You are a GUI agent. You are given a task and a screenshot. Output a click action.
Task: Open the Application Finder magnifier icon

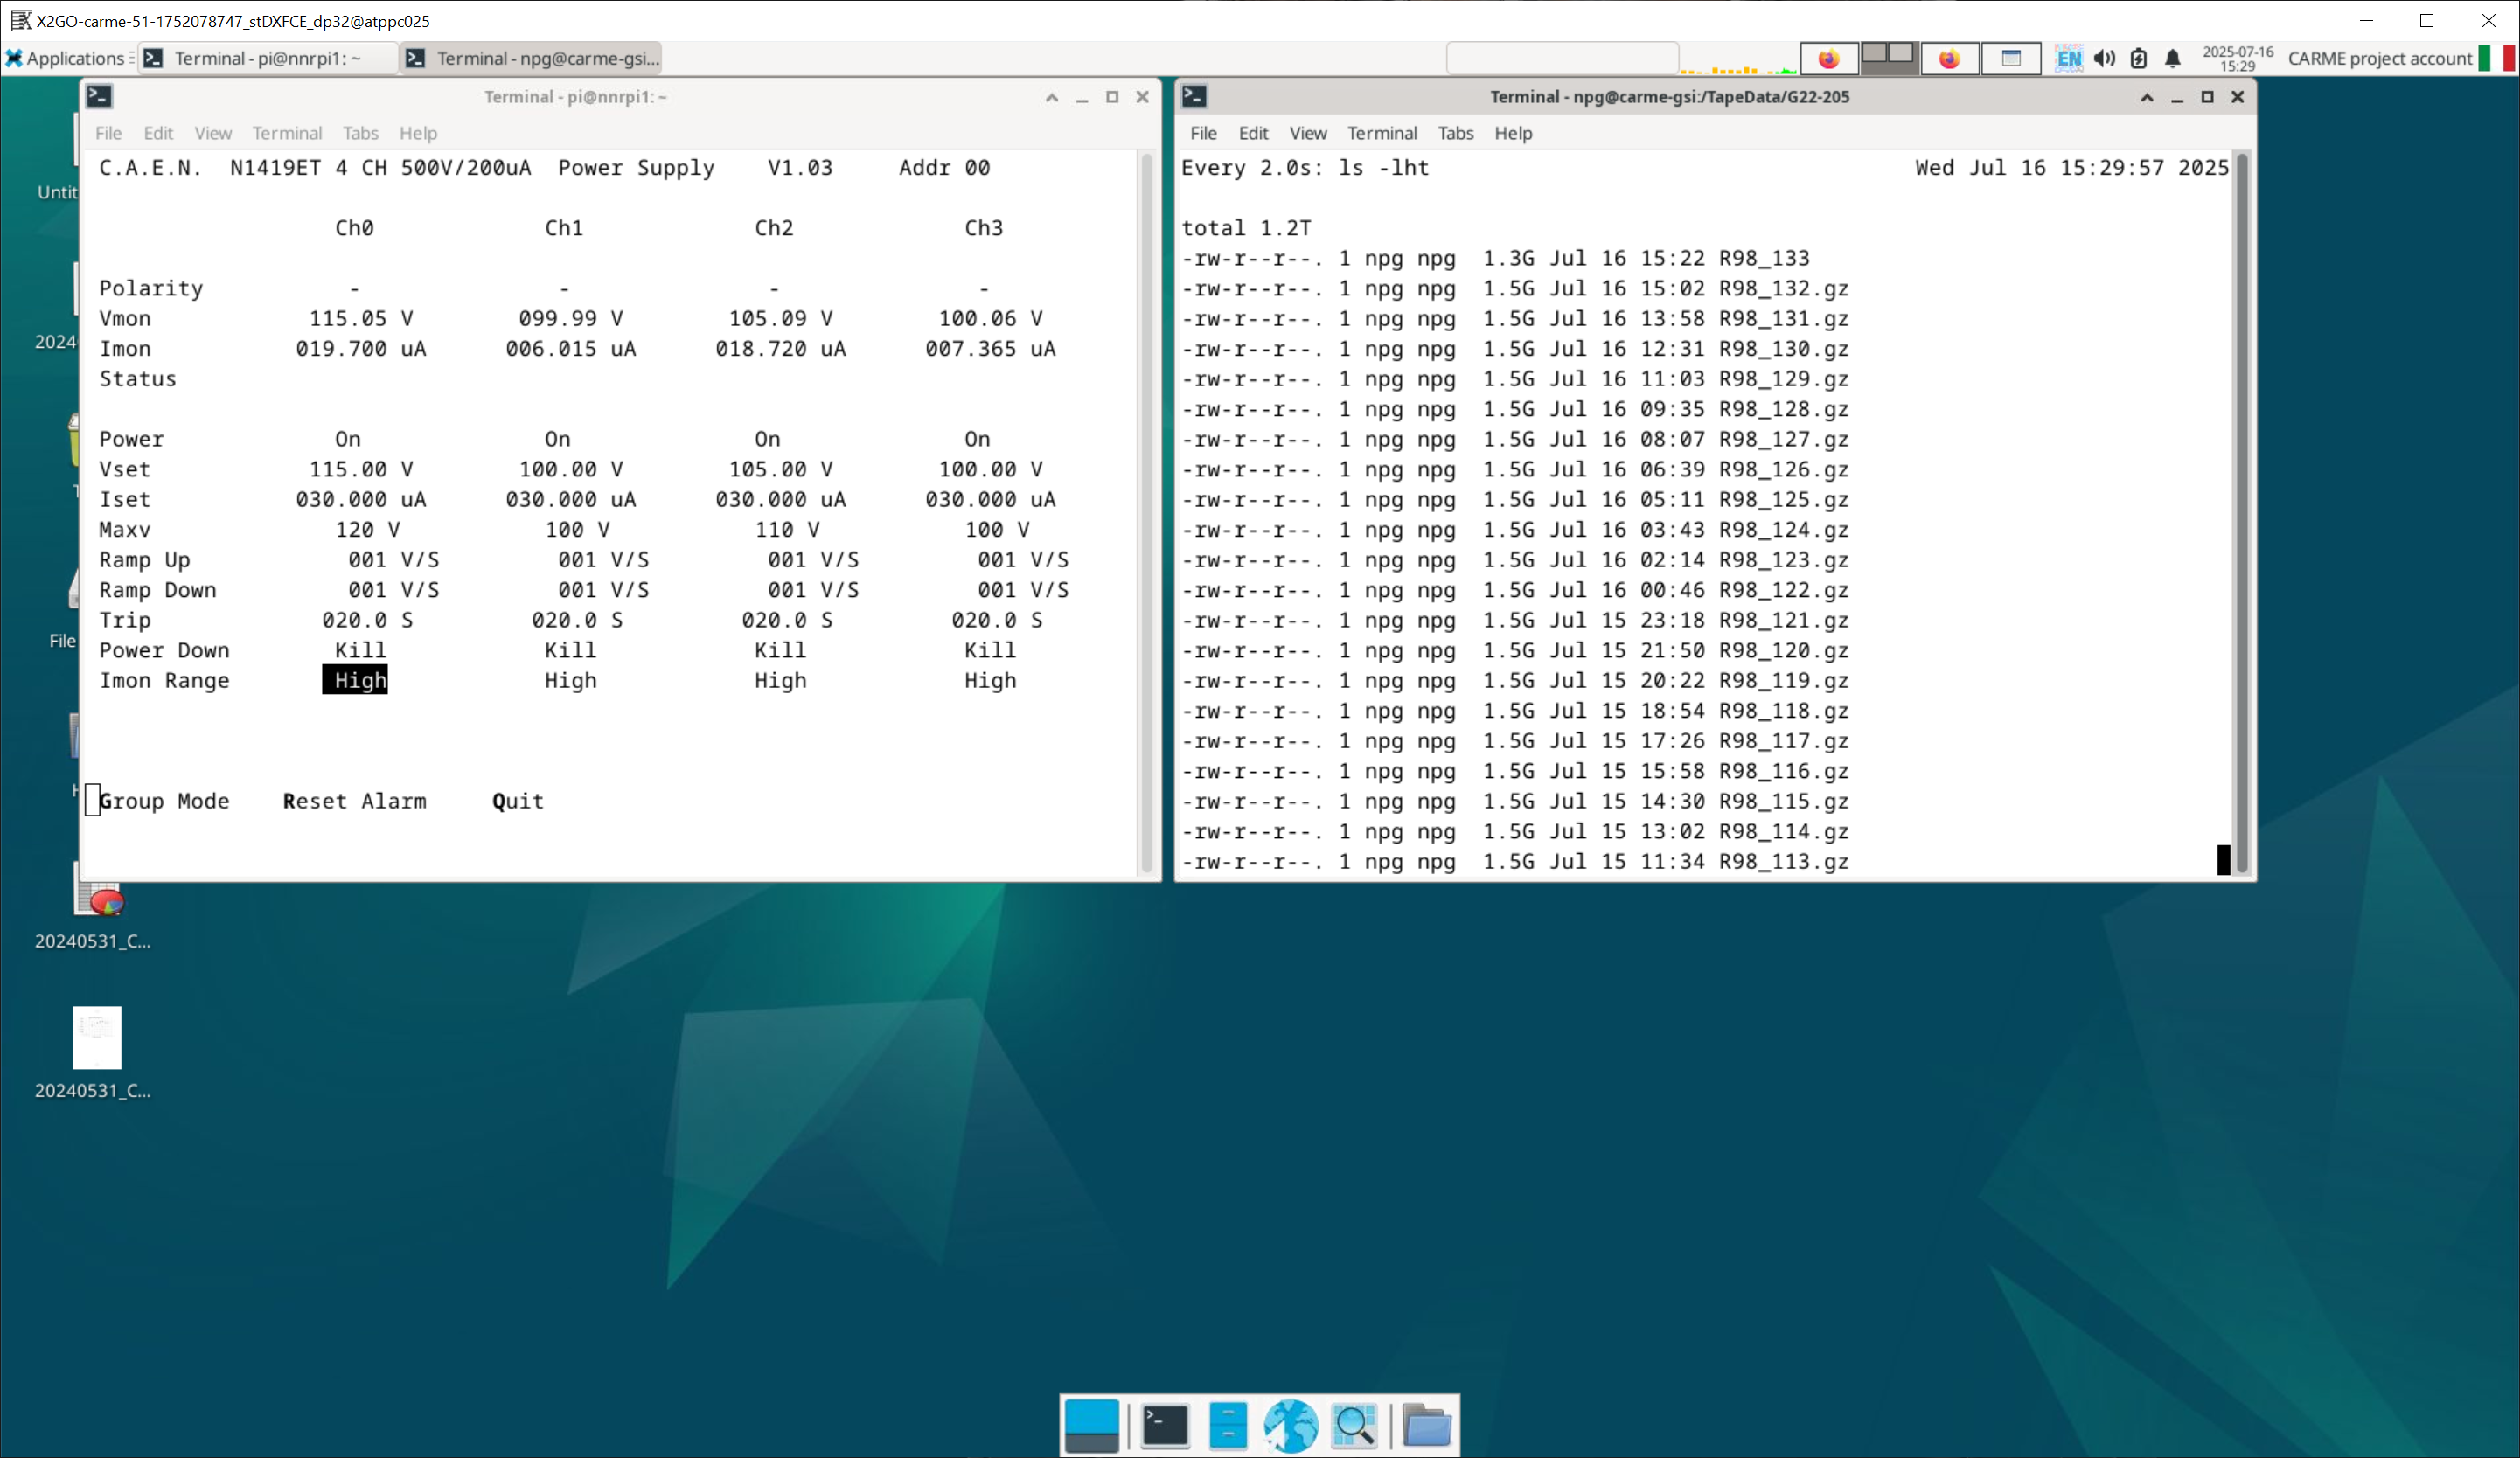tap(1354, 1425)
